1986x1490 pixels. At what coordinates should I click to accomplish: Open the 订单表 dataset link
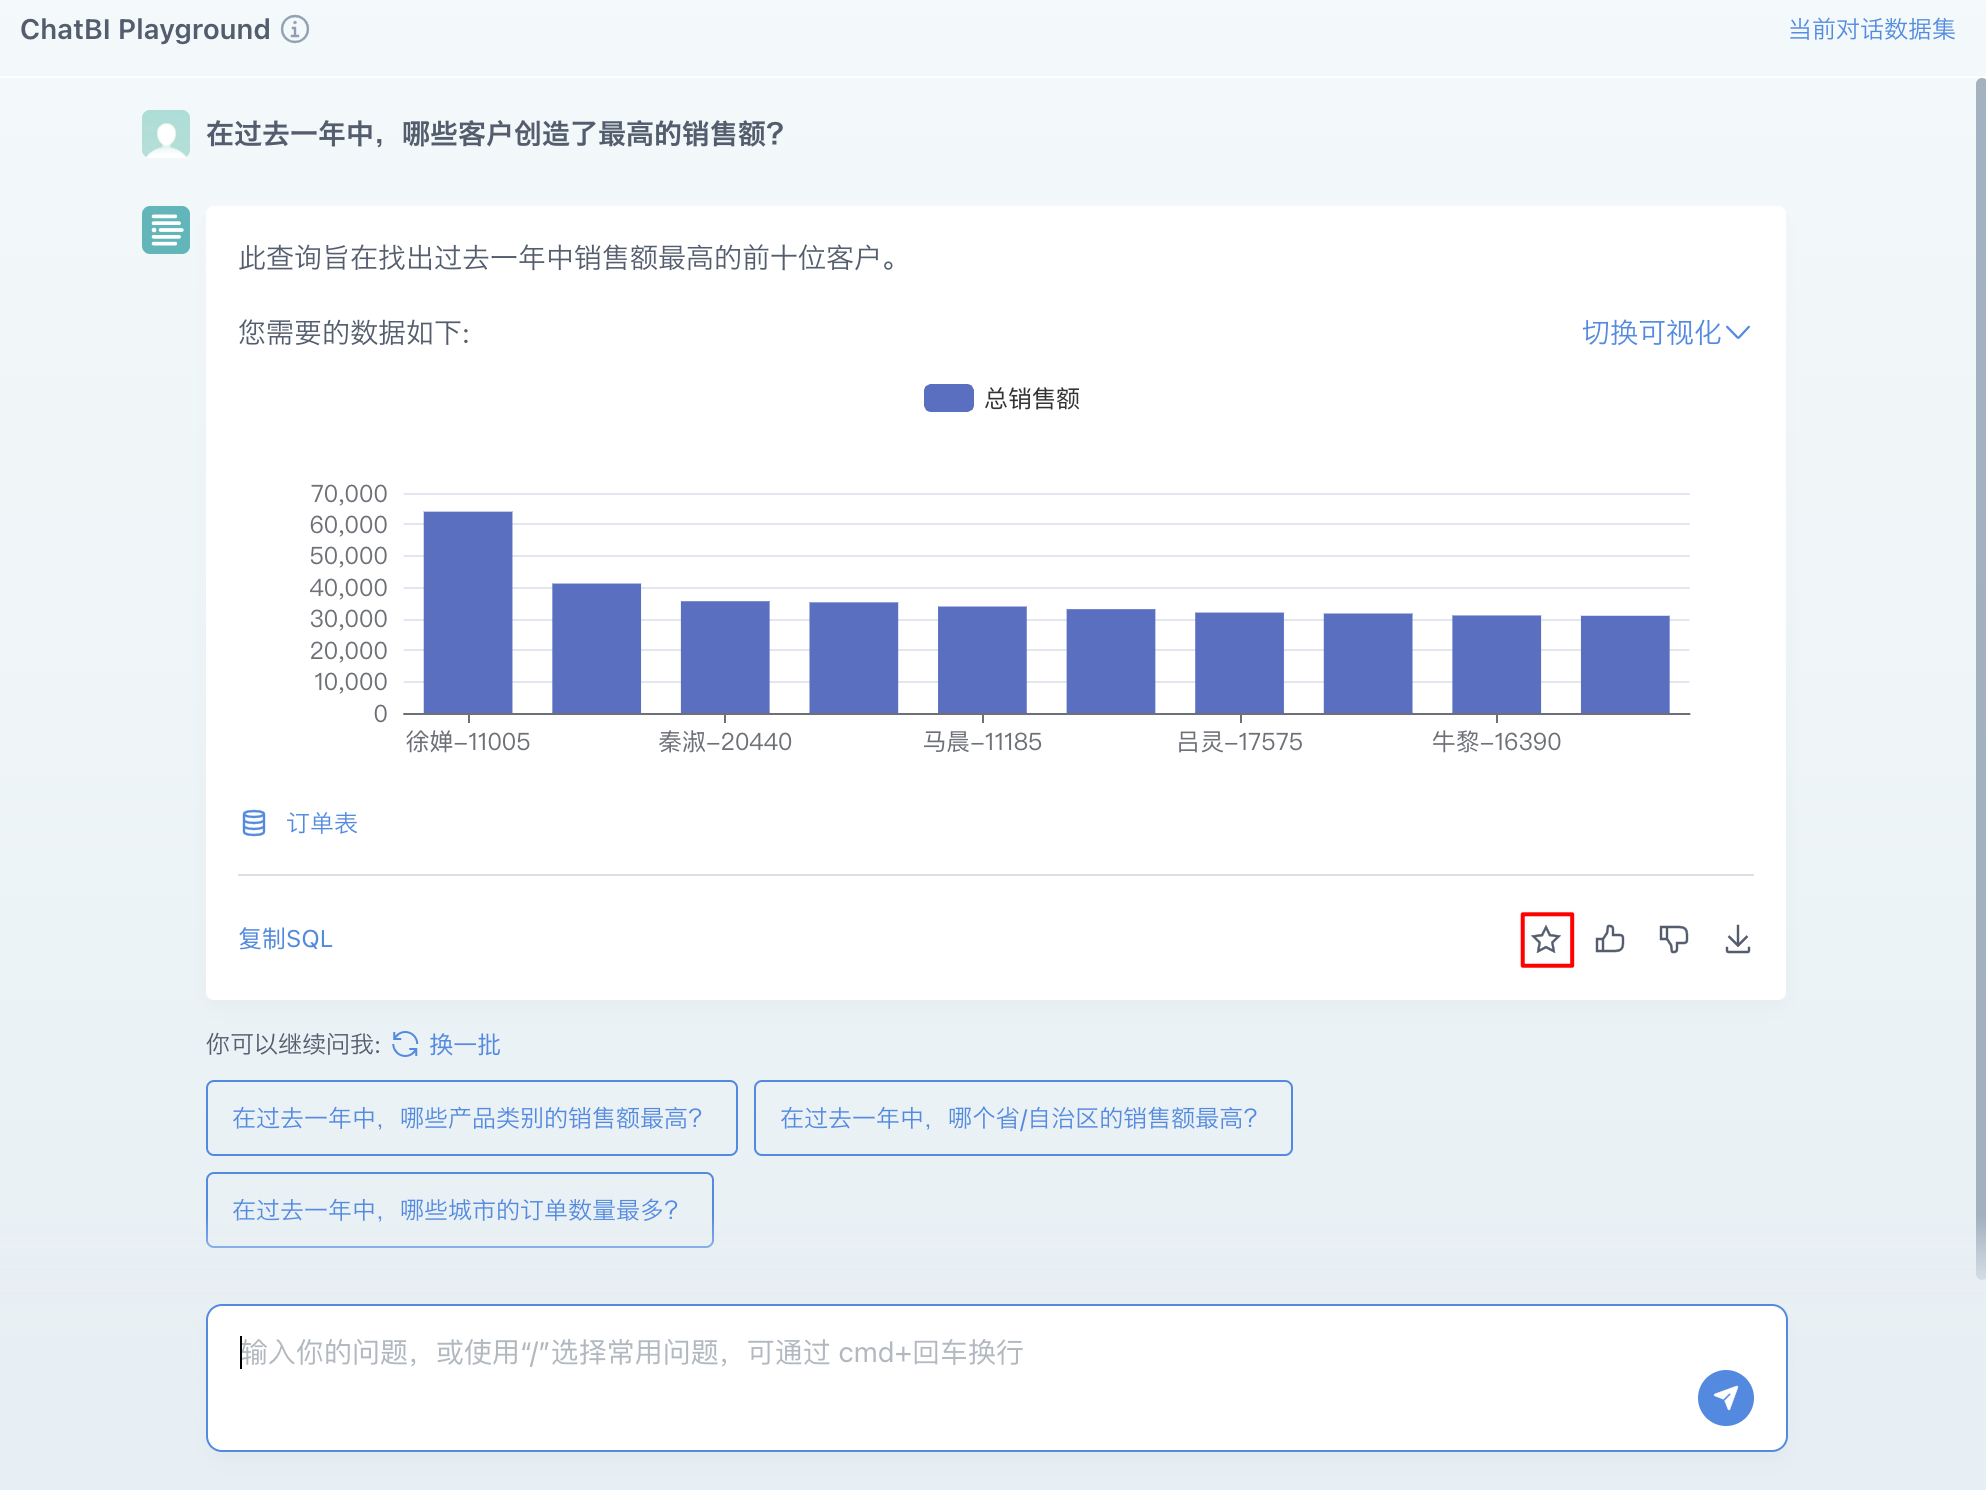322,823
